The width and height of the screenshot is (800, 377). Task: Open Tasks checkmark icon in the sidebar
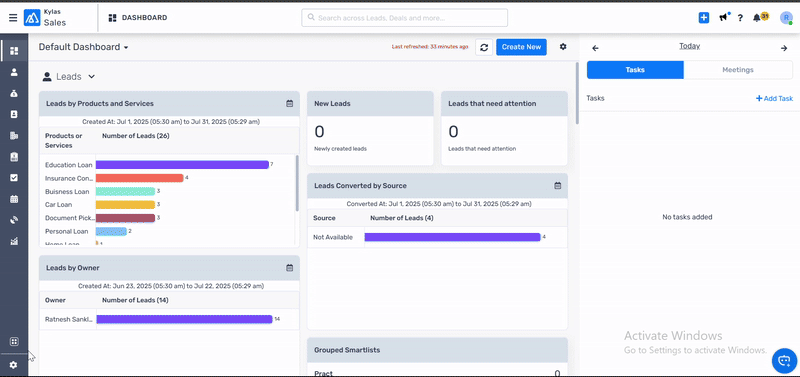[14, 178]
